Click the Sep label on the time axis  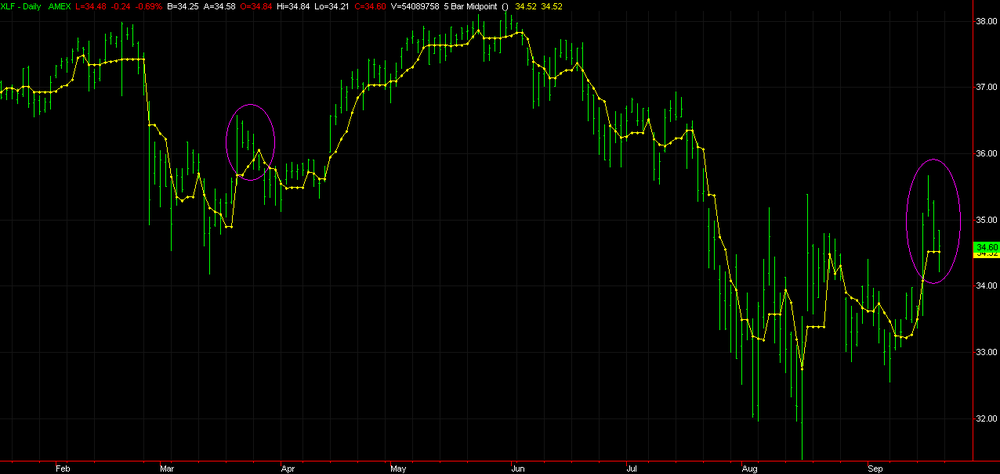point(876,468)
